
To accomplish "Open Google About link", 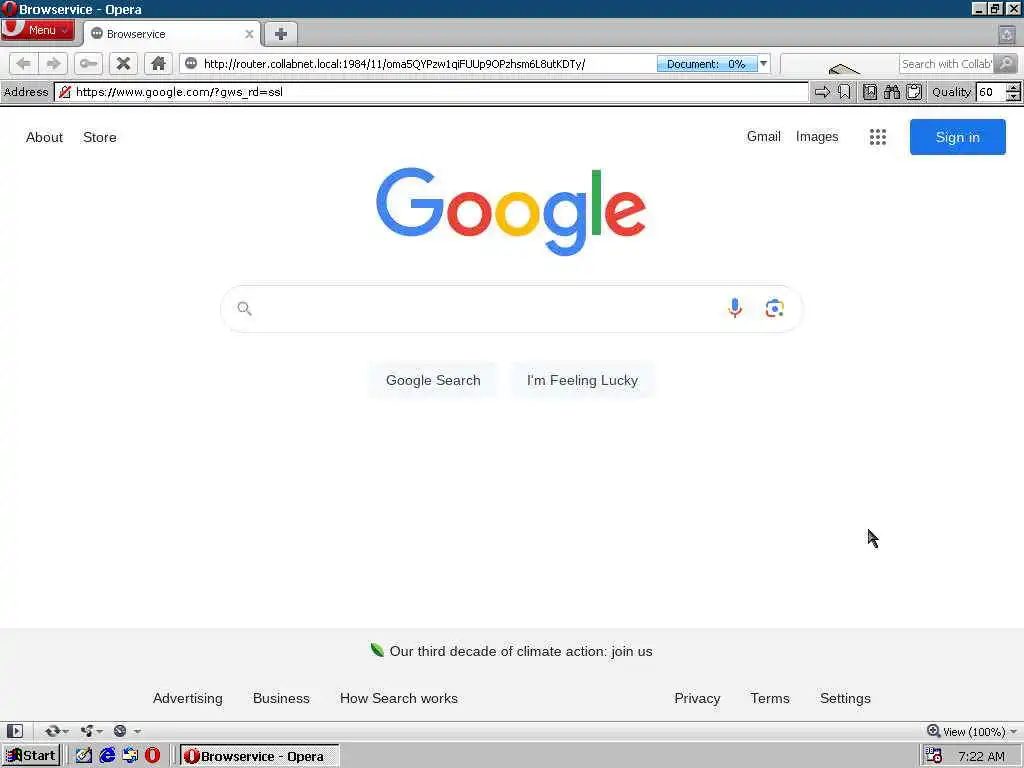I will [x=44, y=137].
